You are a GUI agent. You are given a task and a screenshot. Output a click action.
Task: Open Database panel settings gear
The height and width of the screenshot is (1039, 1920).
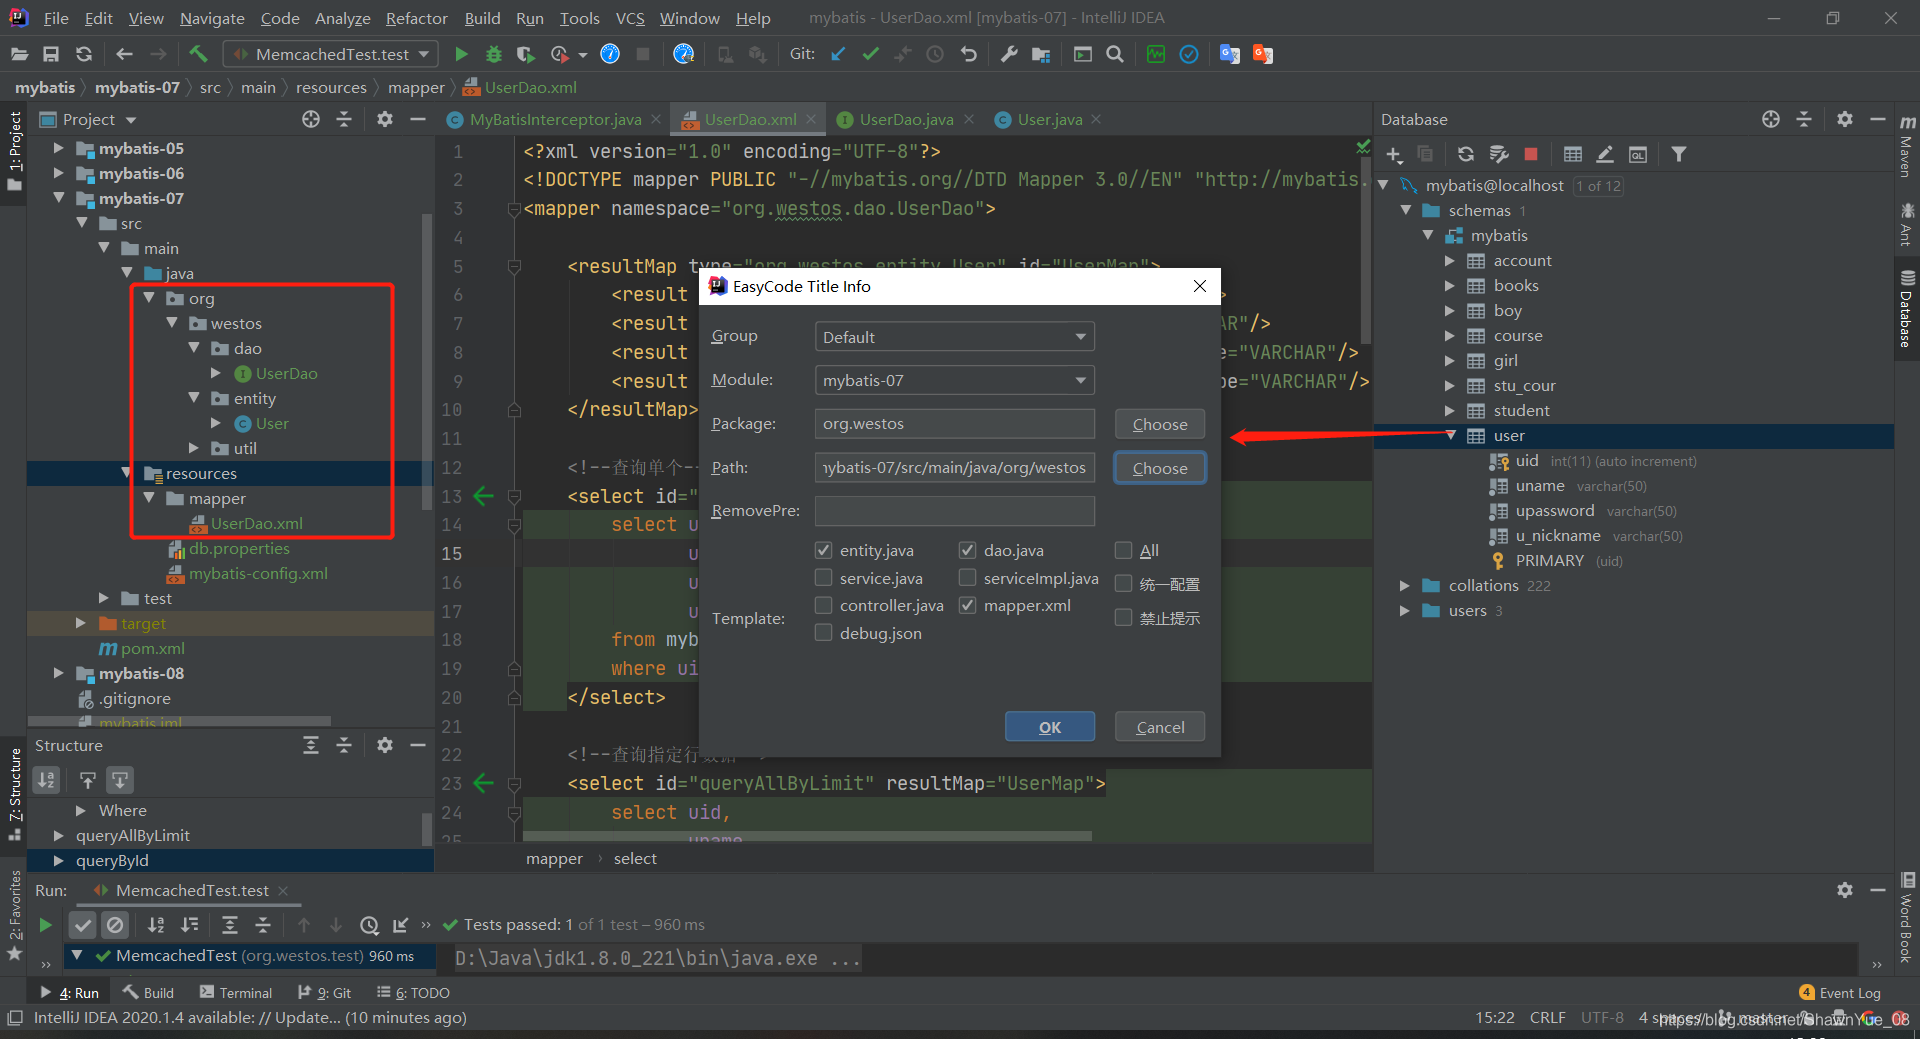[x=1845, y=119]
